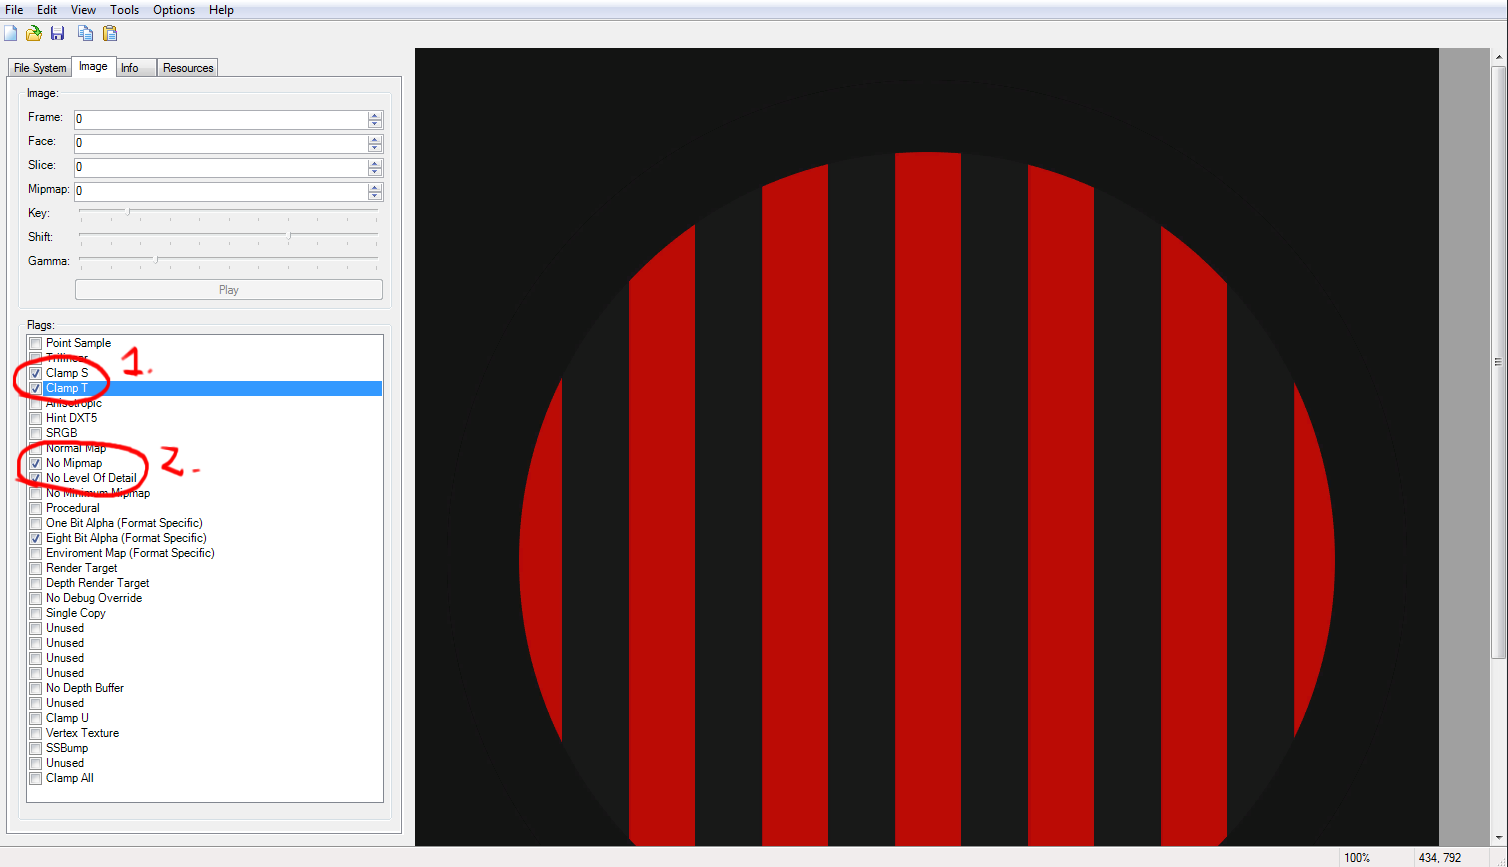Enable the Clamp U flag
This screenshot has width=1508, height=867.
tap(36, 718)
